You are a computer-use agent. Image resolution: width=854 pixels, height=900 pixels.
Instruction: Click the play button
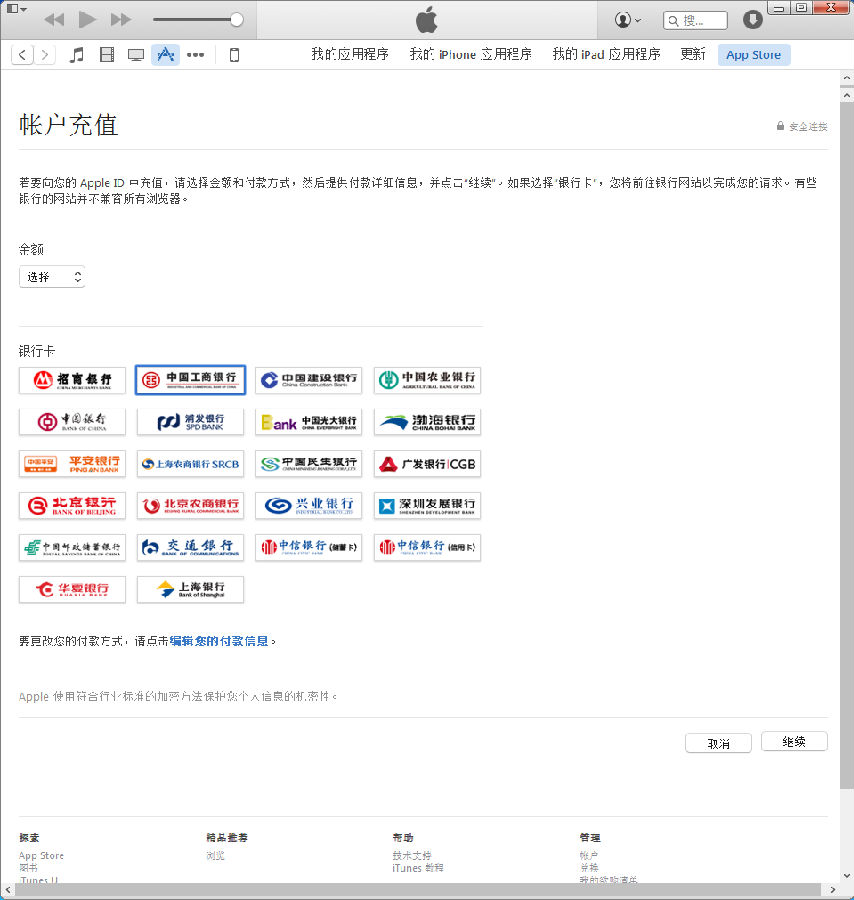coord(87,20)
